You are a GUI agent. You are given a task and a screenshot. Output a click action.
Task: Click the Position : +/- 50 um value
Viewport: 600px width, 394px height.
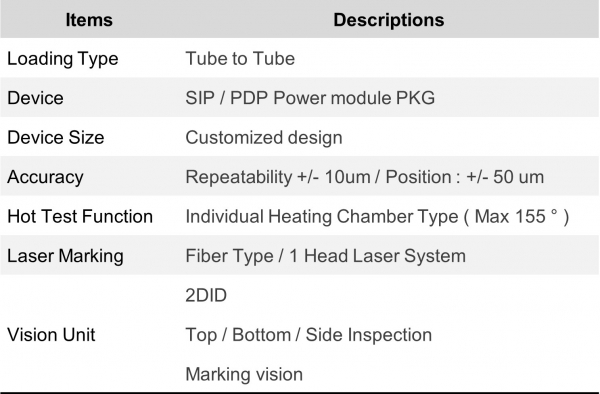point(465,177)
